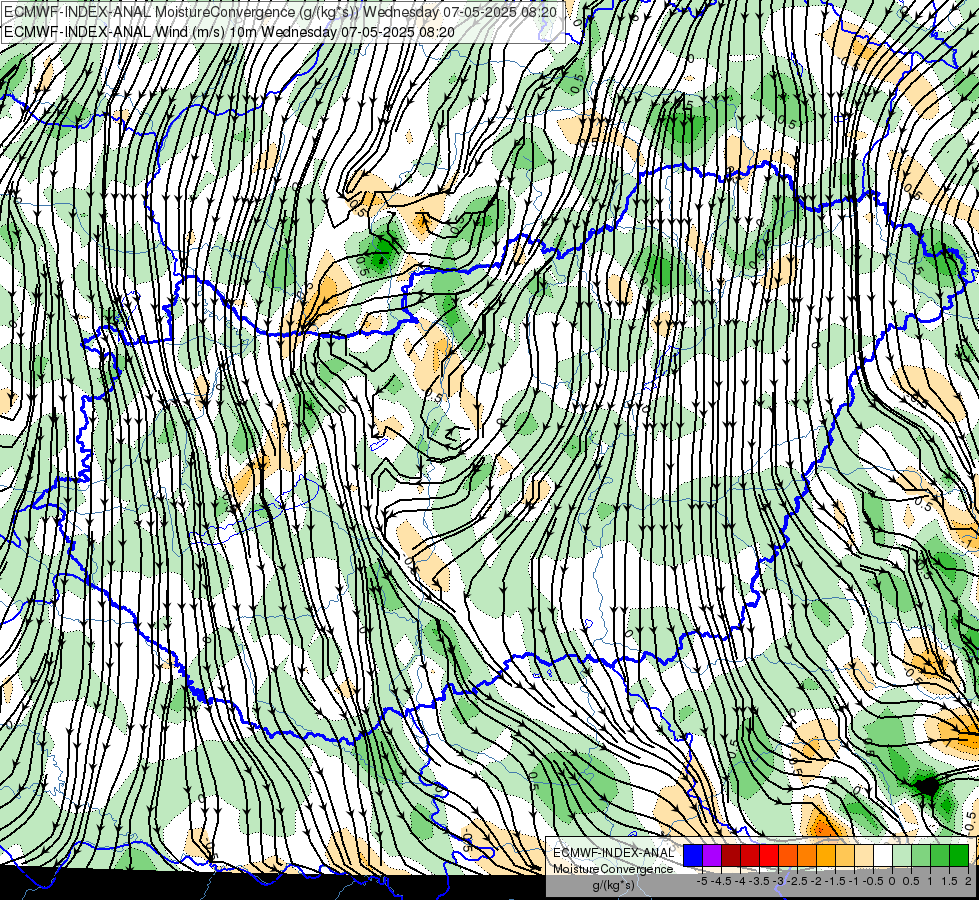Click the medium green swatch between 1 and 1.5
Viewport: 979px width, 900px height.
tap(940, 856)
